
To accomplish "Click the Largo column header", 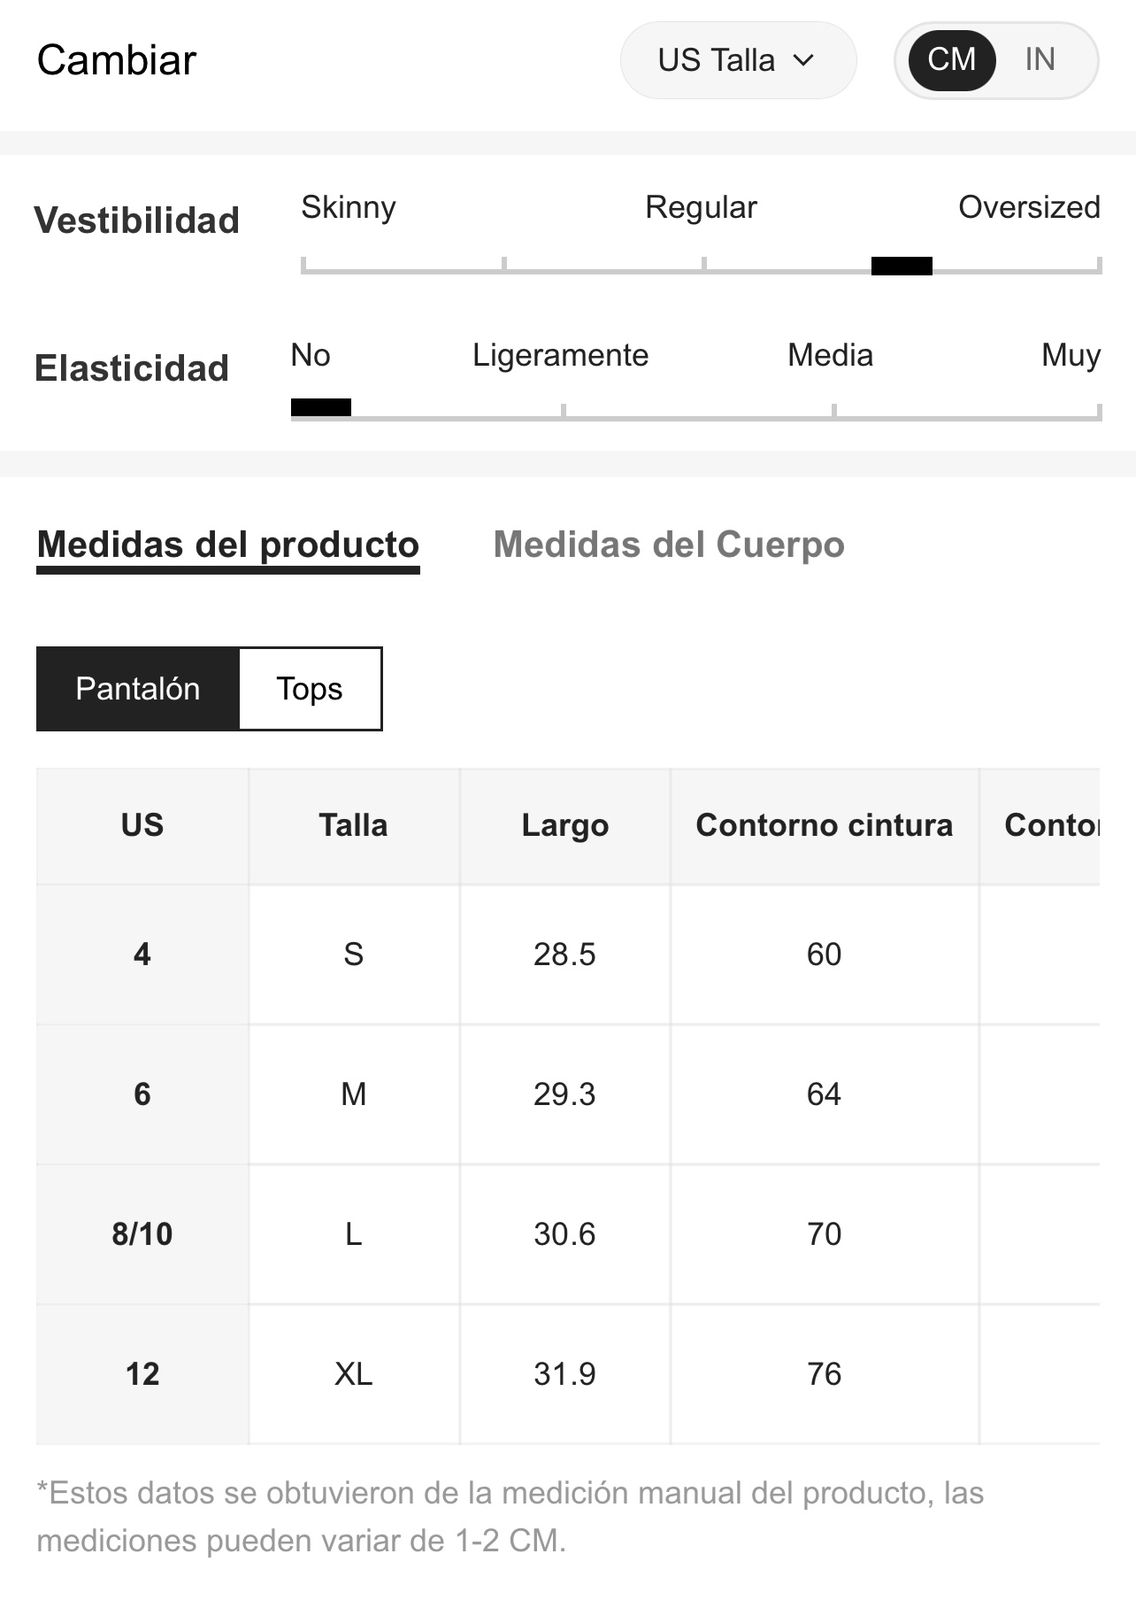I will 565,826.
